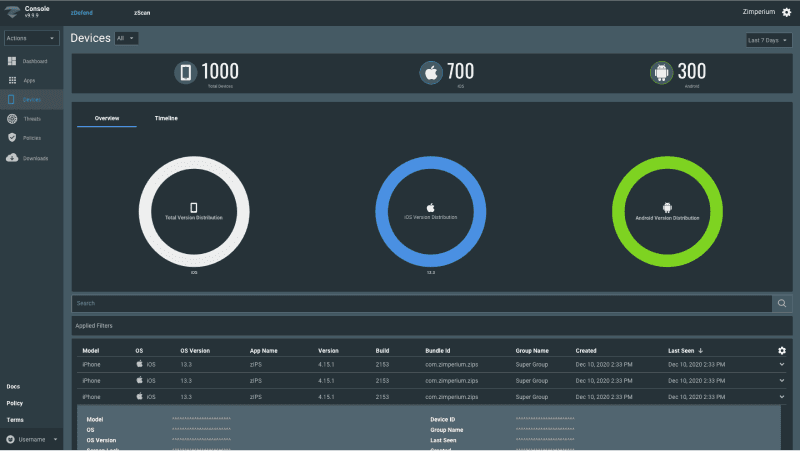
Task: Click in the Search input field
Action: (x=420, y=303)
